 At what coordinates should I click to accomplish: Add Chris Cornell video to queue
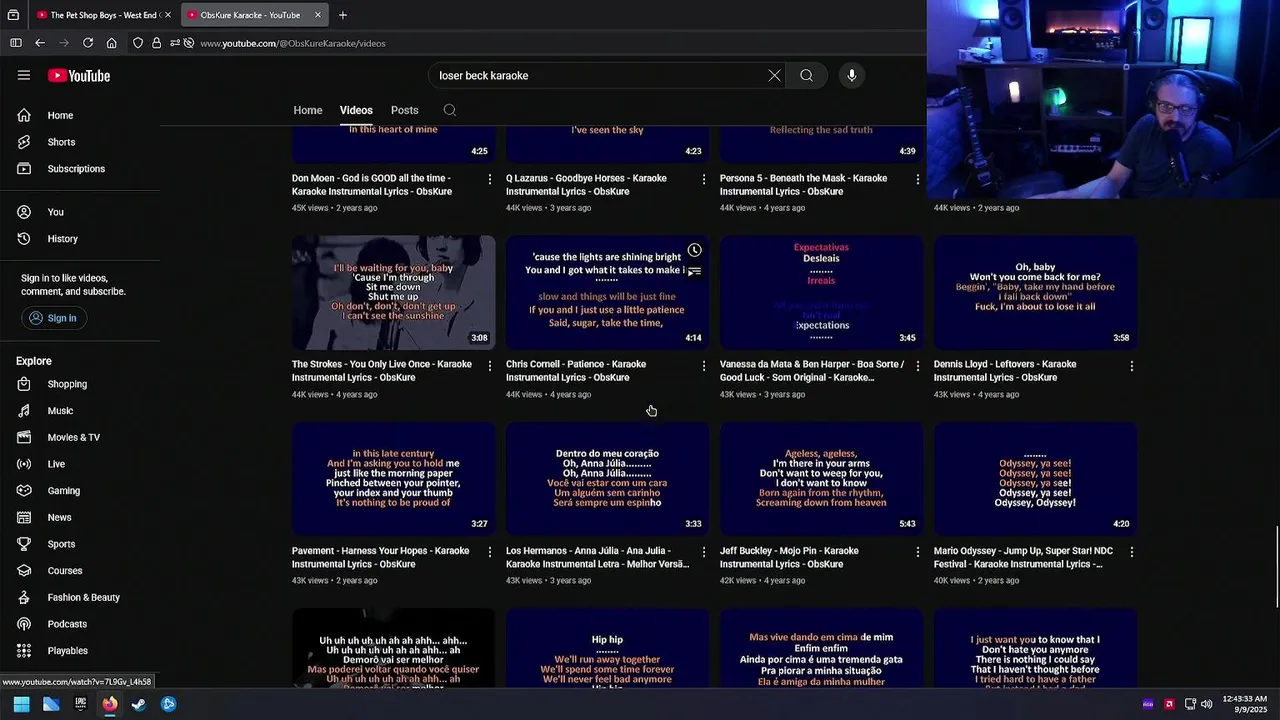[694, 272]
